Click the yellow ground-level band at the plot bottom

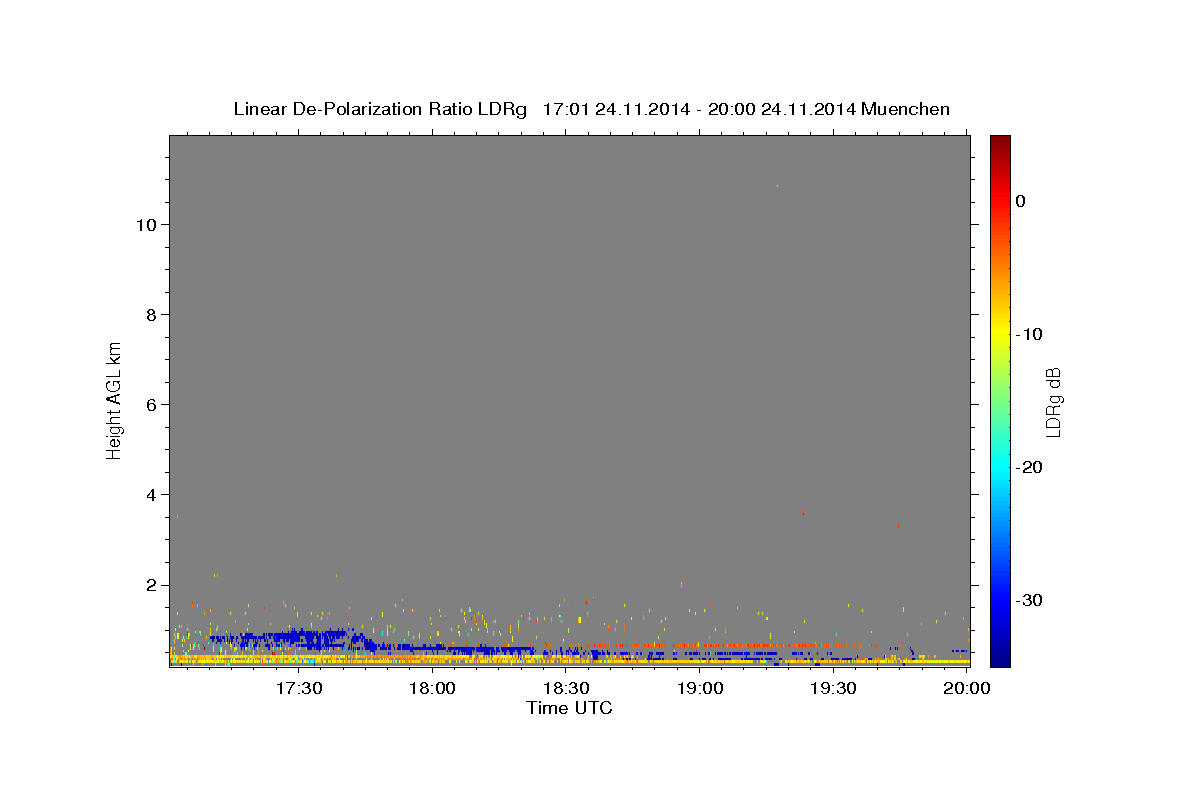tap(569, 661)
